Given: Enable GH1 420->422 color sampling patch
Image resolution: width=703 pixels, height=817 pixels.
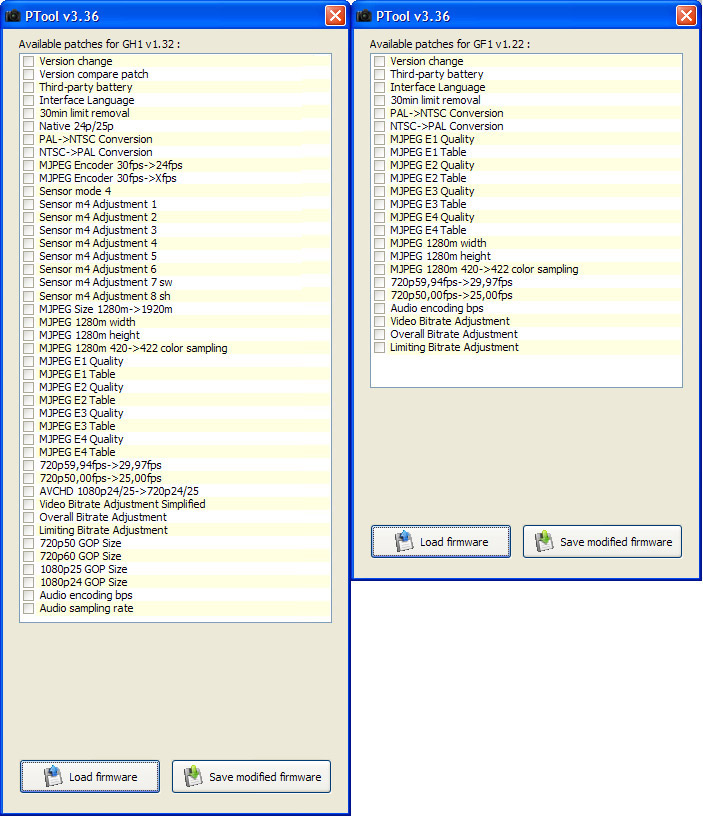Looking at the screenshot, I should (x=29, y=349).
